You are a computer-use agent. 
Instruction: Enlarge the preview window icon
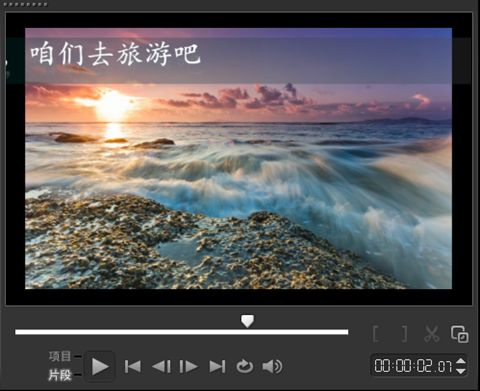[460, 334]
